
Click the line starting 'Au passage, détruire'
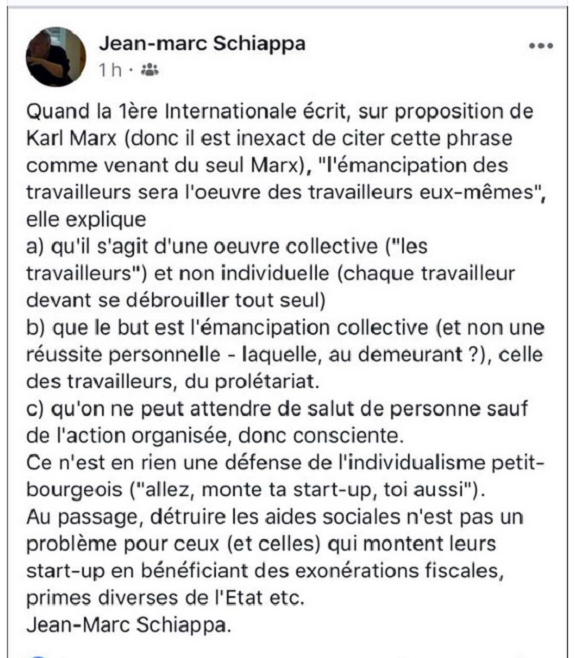(275, 517)
